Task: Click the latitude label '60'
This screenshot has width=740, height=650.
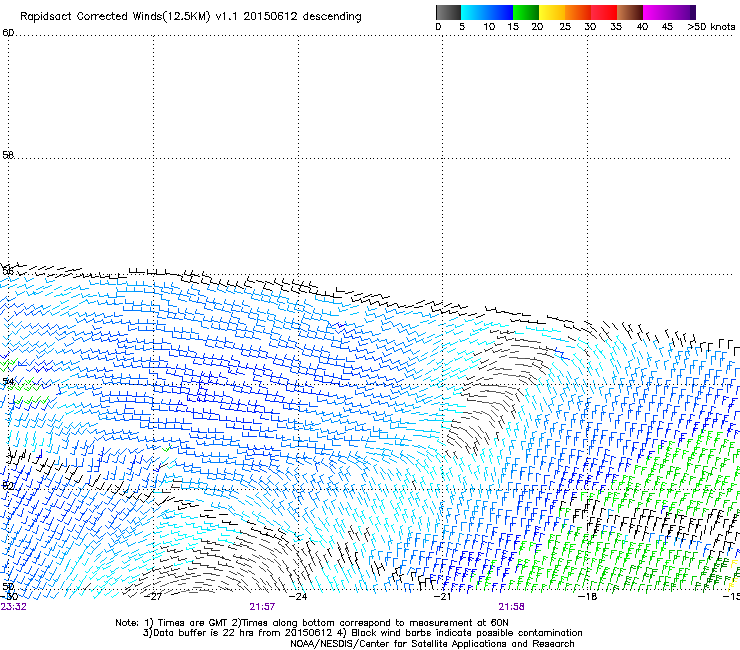Action: tap(8, 33)
